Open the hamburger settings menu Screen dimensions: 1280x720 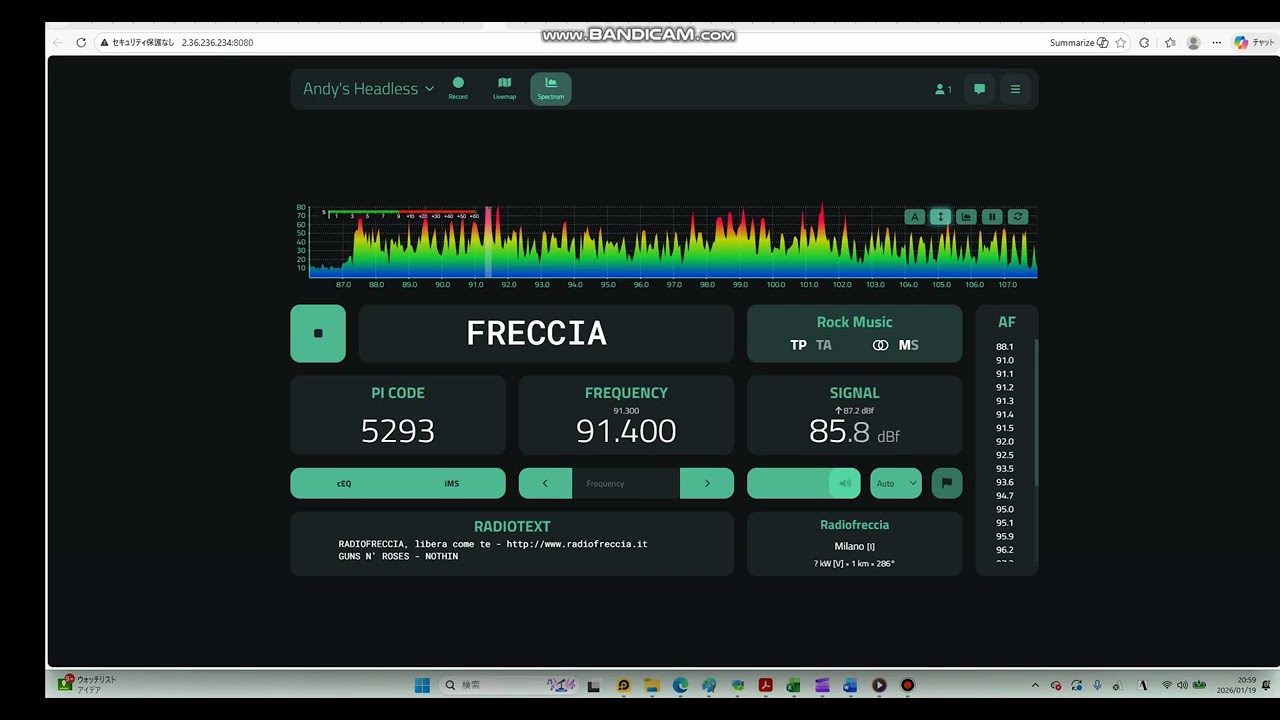1015,89
